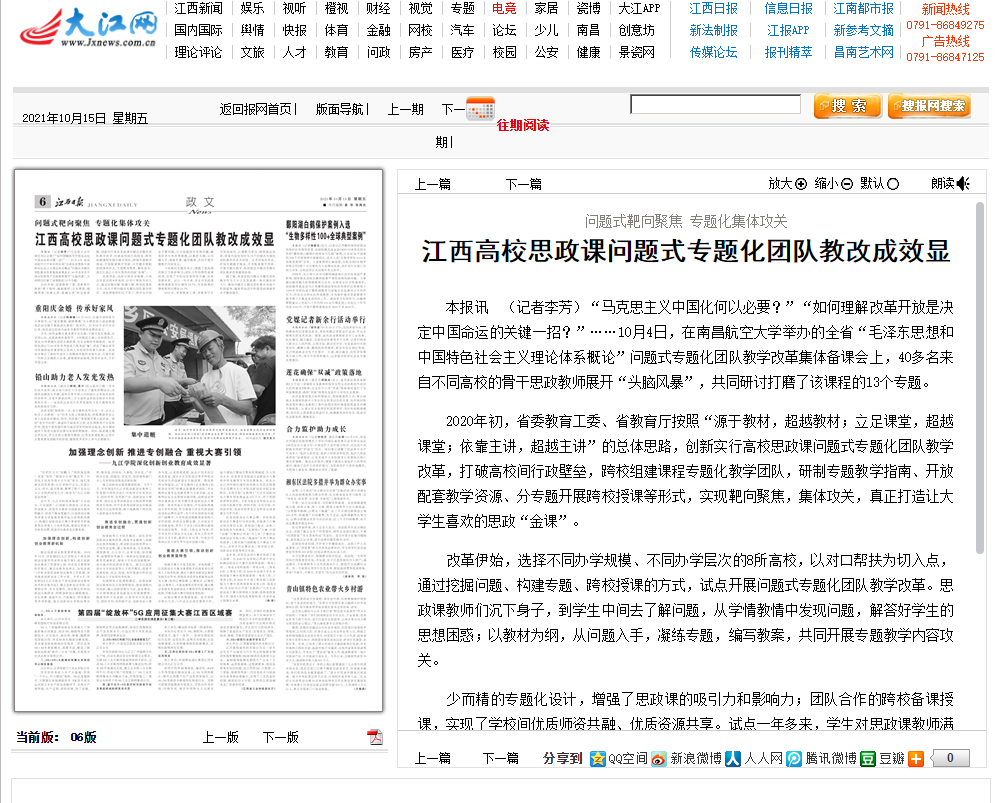Toggle 朗读 read-aloud speaker
The height and width of the screenshot is (803, 1000).
[x=963, y=183]
